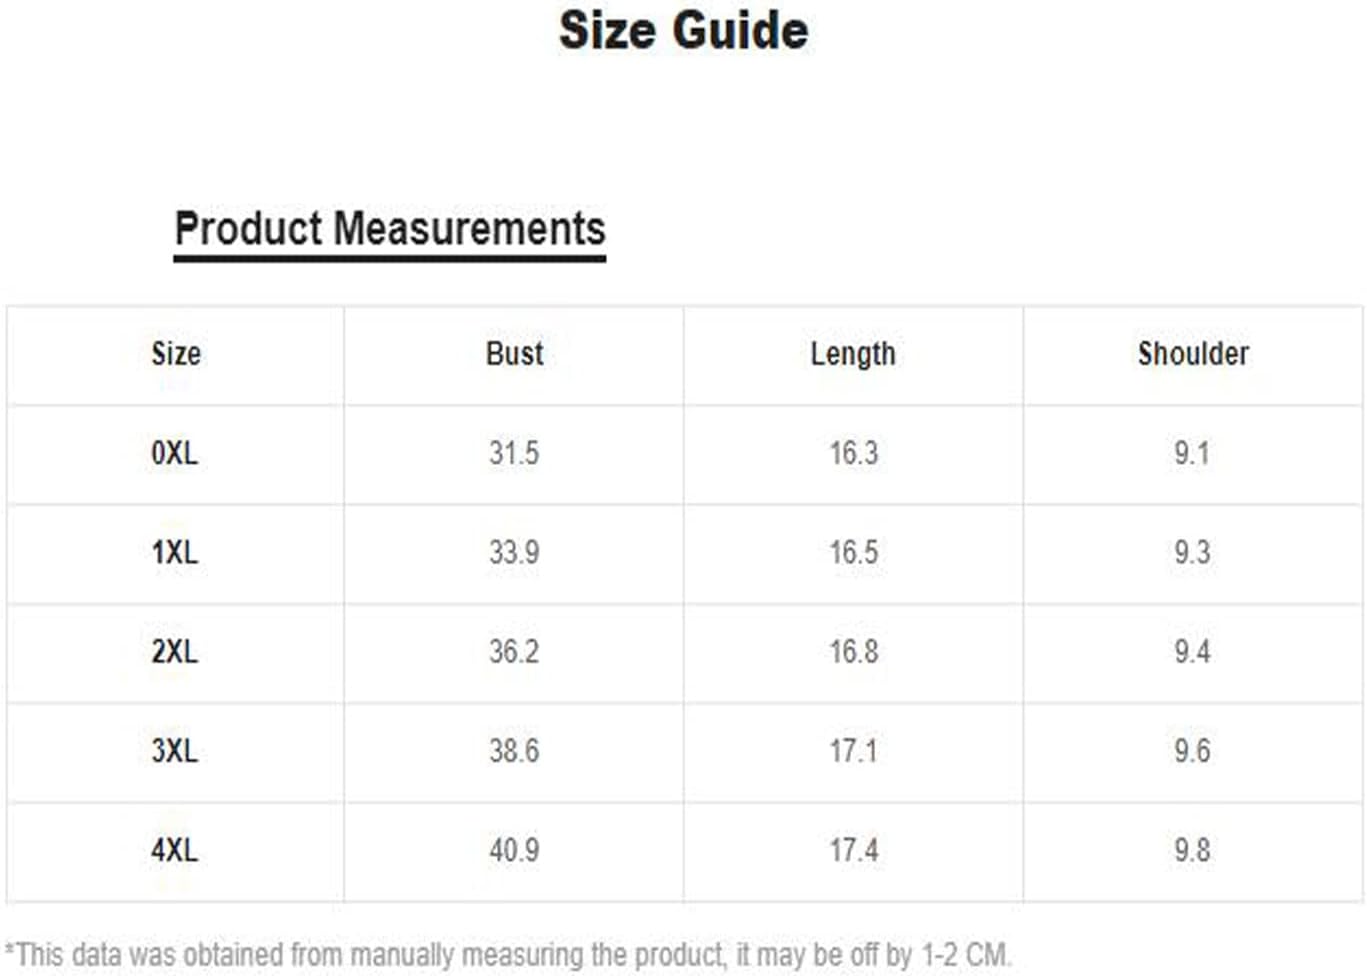Screen dimensions: 1367x976
Task: Click the 16.8 length value
Action: [x=853, y=652]
